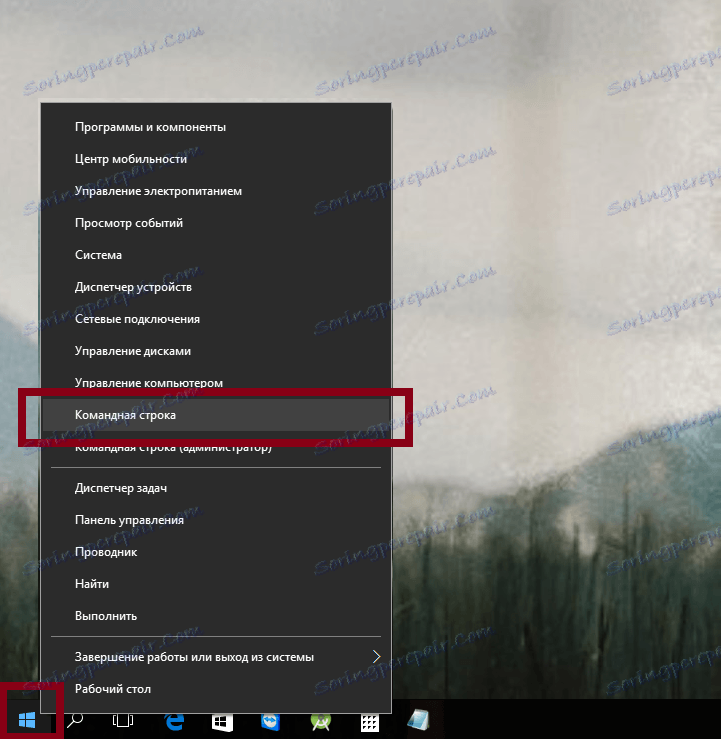Open the notepad-style app on the taskbar

[x=418, y=721]
